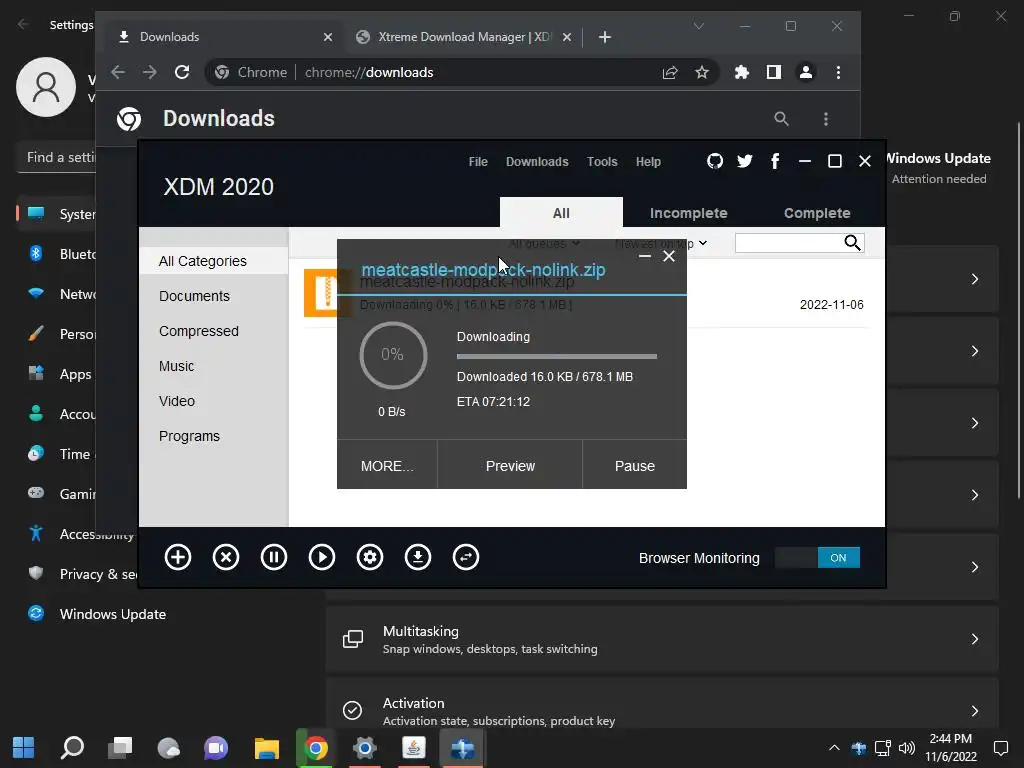Image resolution: width=1024 pixels, height=768 pixels.
Task: Search Chrome downloads page magnifier
Action: (x=782, y=119)
